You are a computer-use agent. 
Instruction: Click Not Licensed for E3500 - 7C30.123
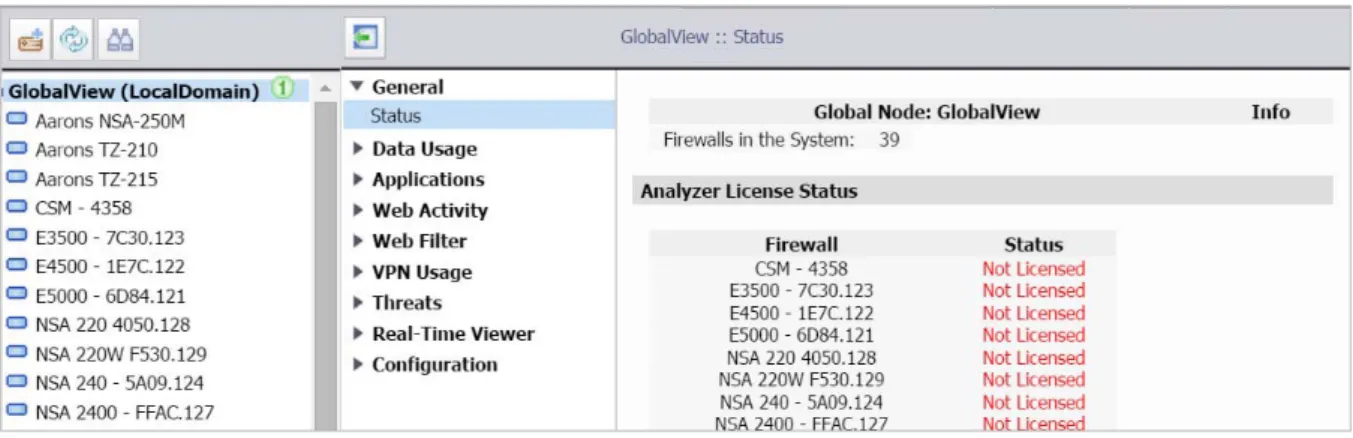pyautogui.click(x=1033, y=290)
